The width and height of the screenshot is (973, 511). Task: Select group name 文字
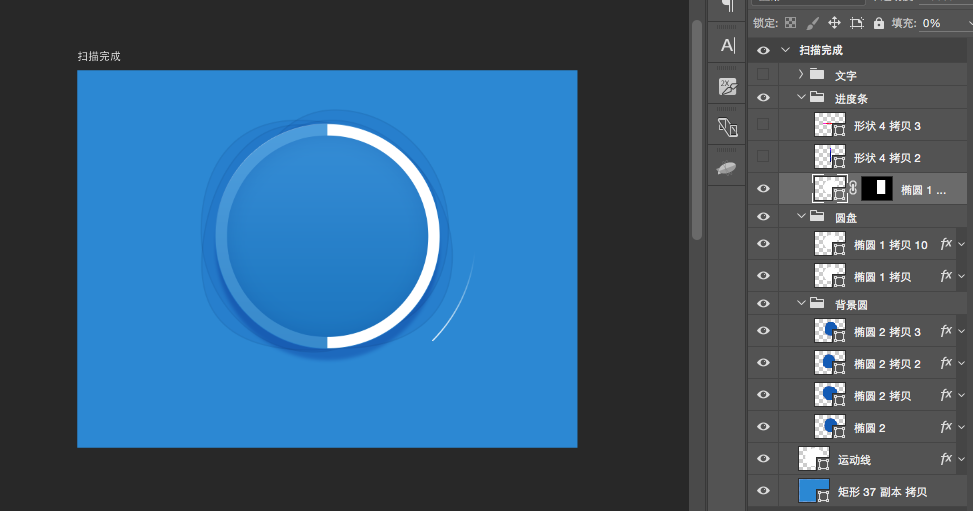point(845,76)
